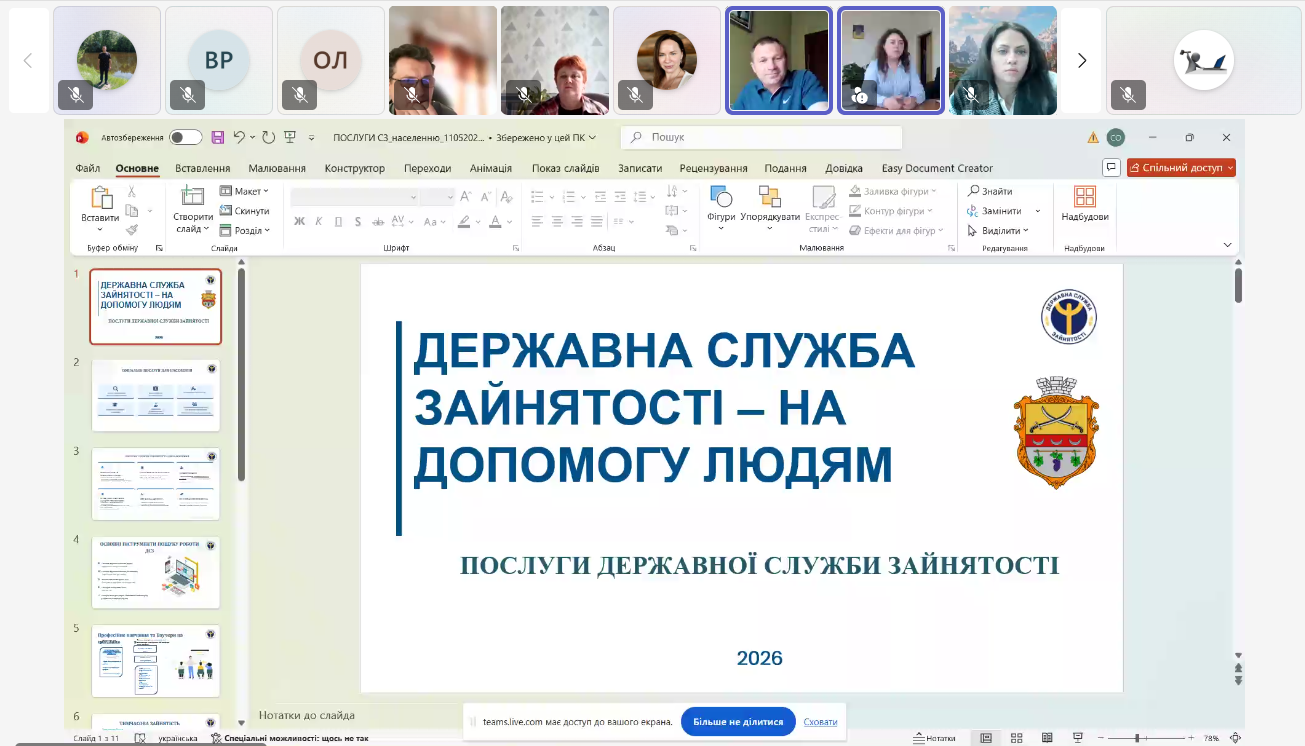Switch to the Вставлення tab

pos(202,168)
